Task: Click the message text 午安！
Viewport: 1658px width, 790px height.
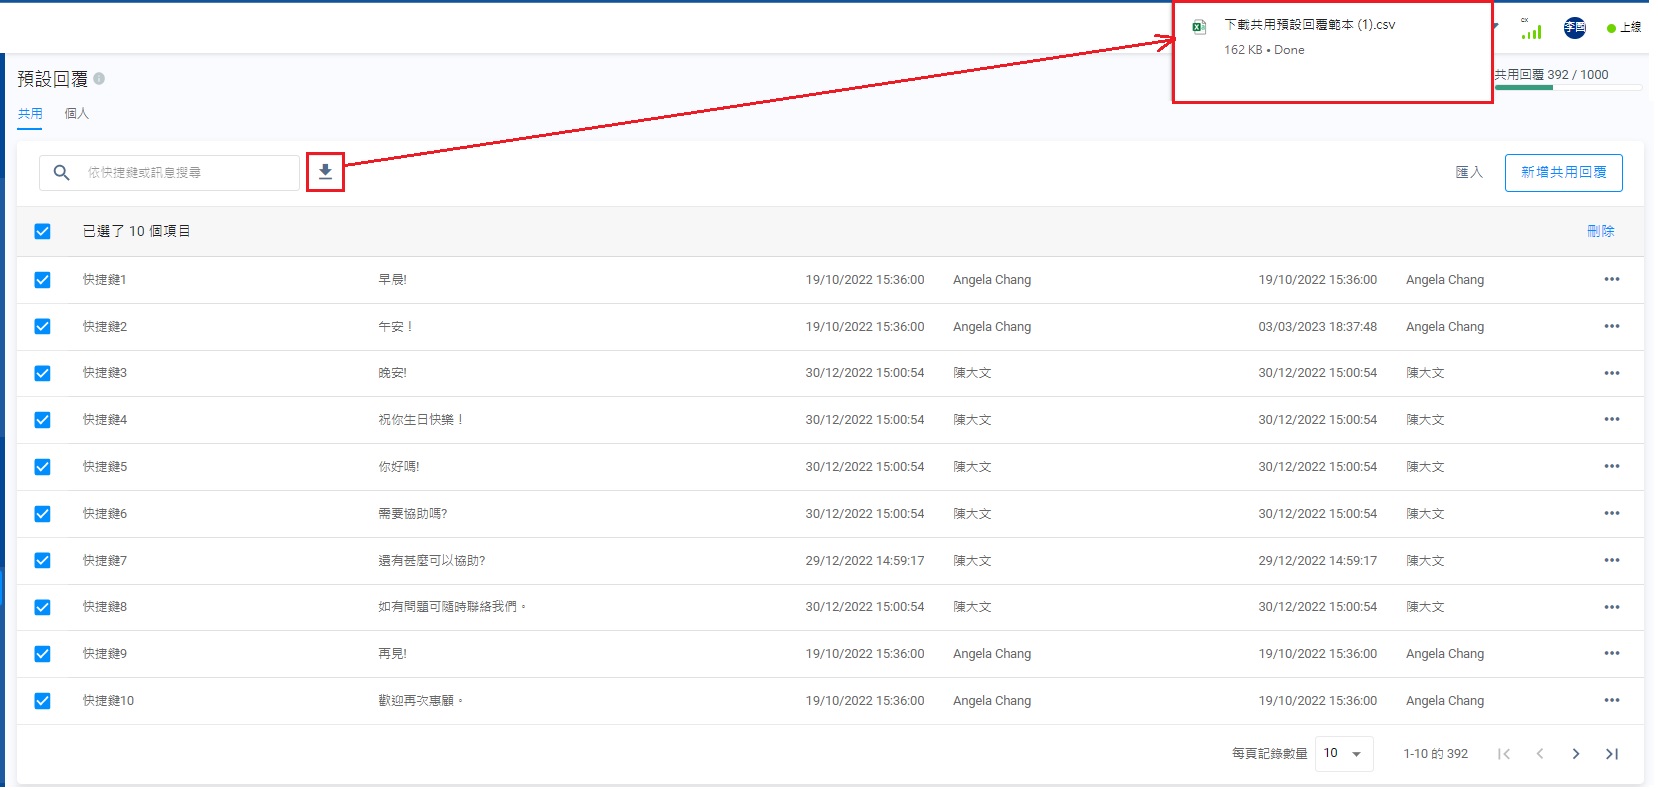Action: click(396, 327)
